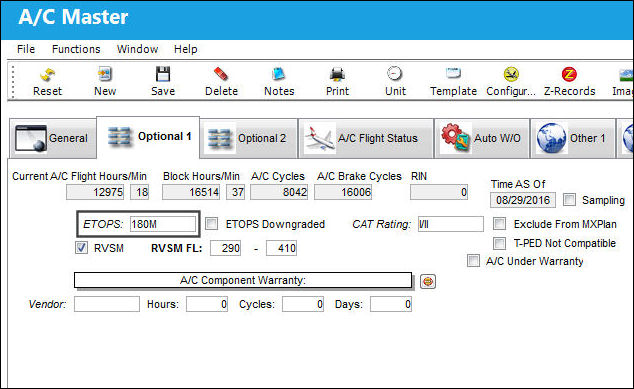This screenshot has width=634, height=389.
Task: Toggle T-PED Not Compatible checkbox
Action: (x=499, y=243)
